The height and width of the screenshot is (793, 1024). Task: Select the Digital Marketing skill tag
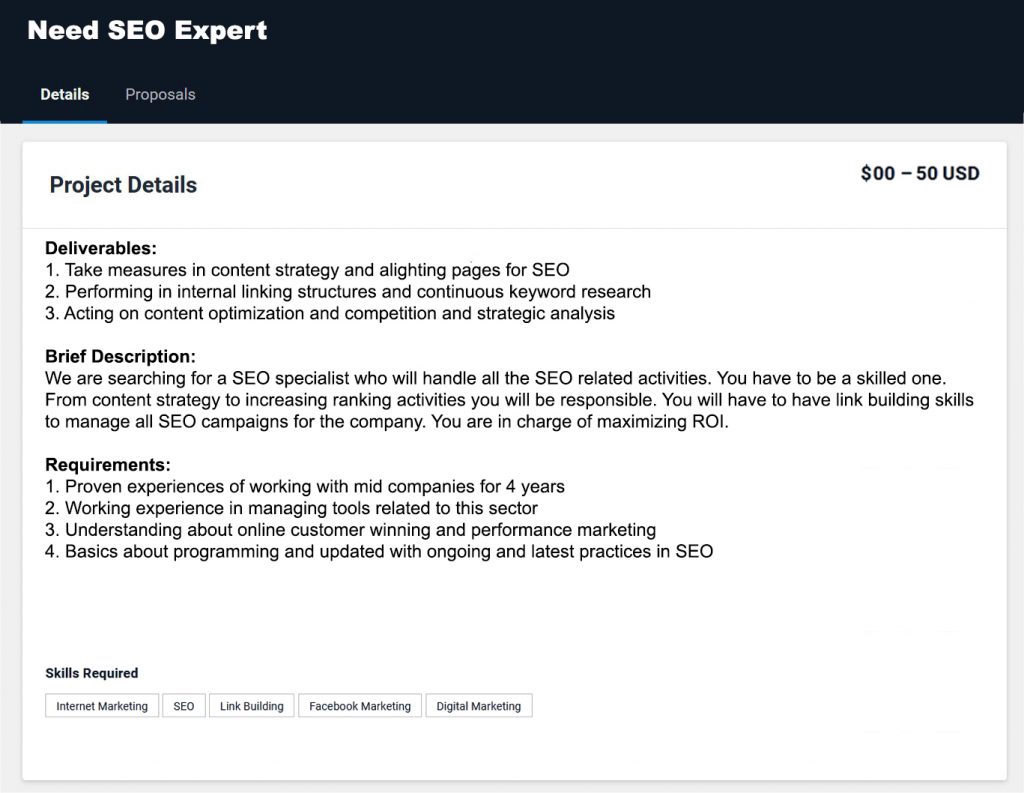(x=479, y=705)
